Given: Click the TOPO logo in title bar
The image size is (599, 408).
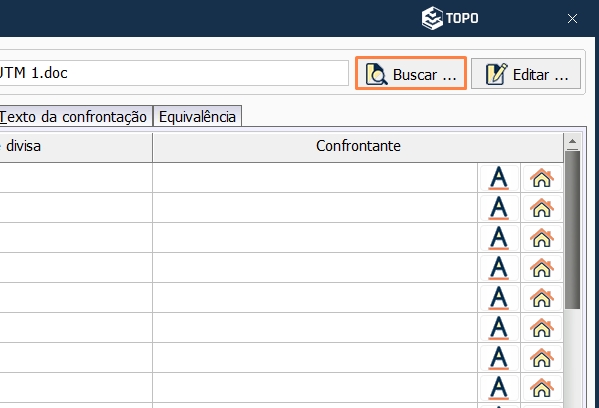Looking at the screenshot, I should (450, 18).
